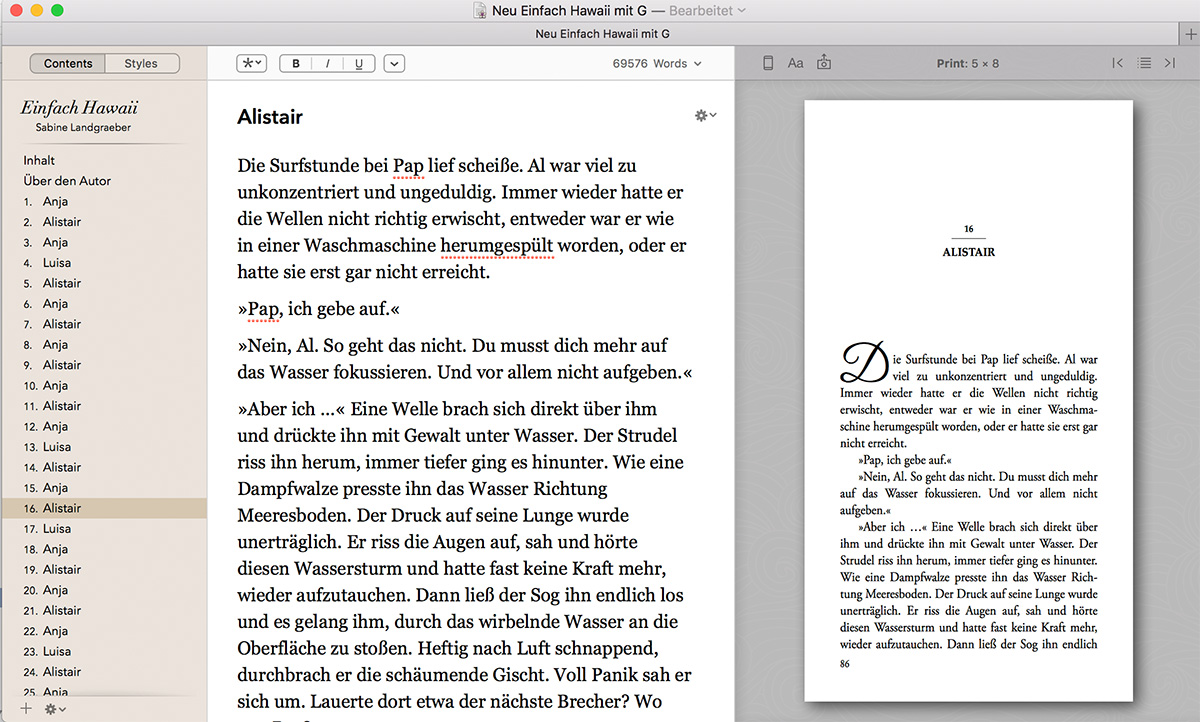The image size is (1200, 722).
Task: Expand the 69576 Words count menu
Action: (657, 63)
